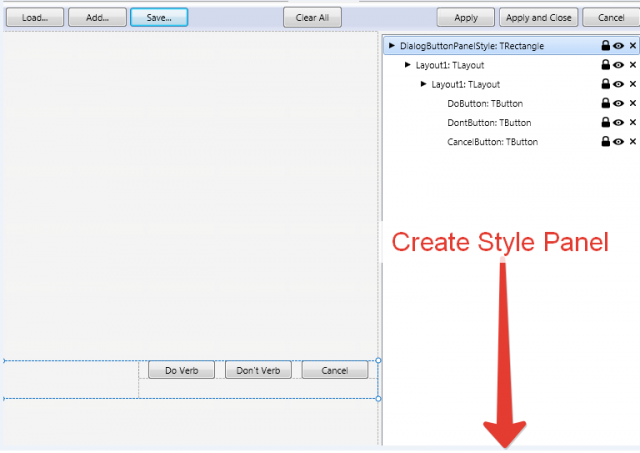Screen dimensions: 640x453
Task: Select DoButton: TButton in the tree
Action: tap(485, 104)
